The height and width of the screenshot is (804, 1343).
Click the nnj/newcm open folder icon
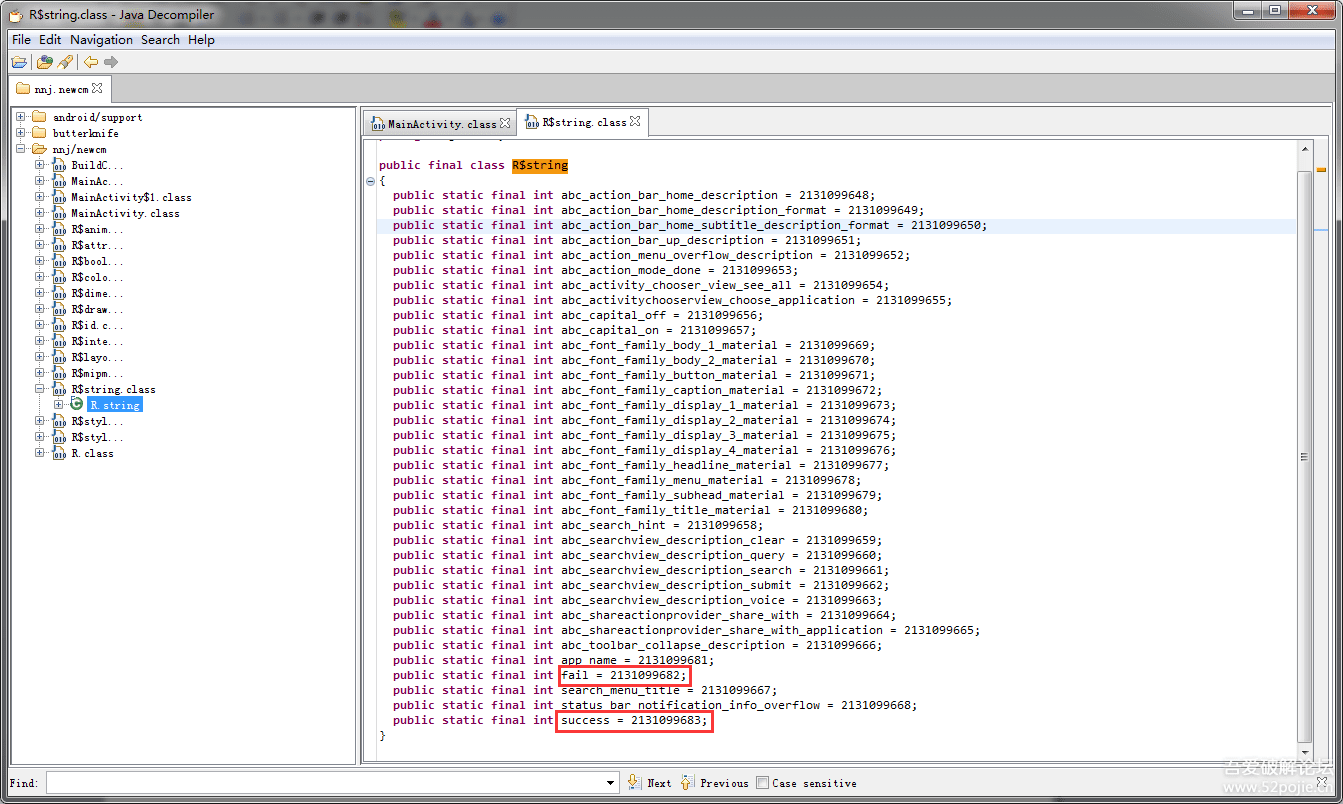pyautogui.click(x=39, y=149)
